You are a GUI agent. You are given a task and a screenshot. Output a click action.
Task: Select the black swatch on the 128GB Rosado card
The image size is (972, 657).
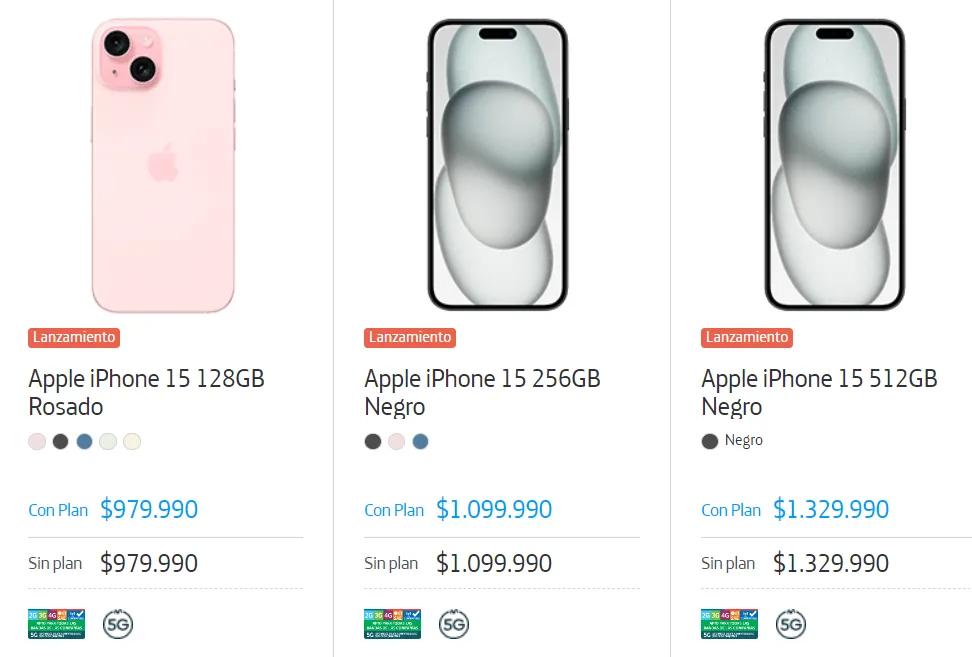click(x=60, y=441)
